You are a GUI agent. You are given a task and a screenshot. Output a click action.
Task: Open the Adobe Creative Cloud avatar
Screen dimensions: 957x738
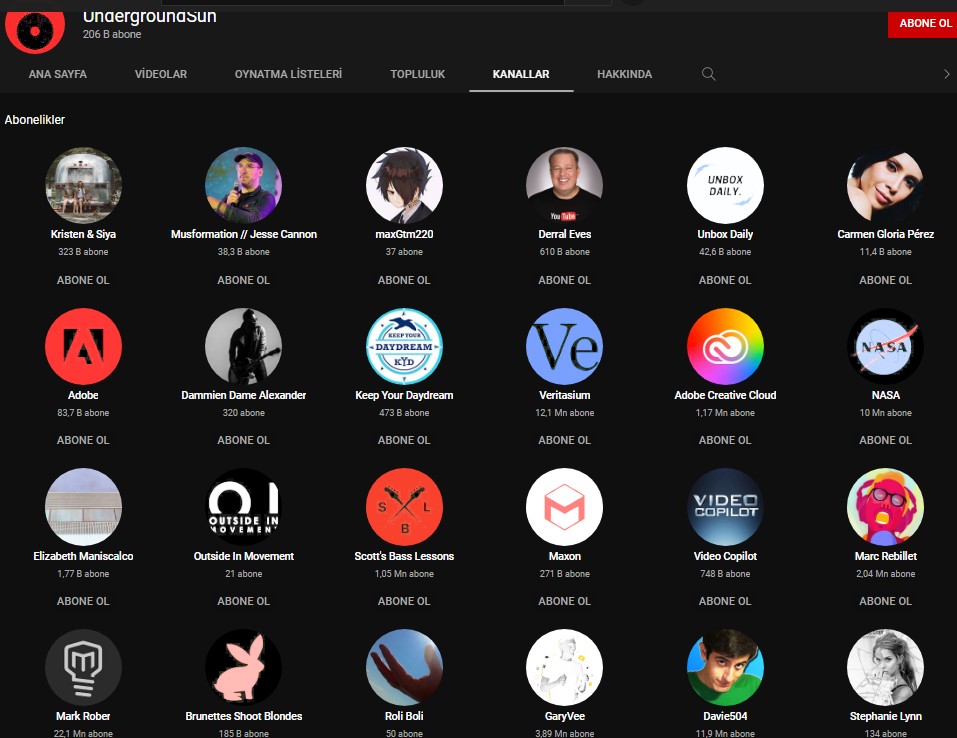(x=725, y=346)
